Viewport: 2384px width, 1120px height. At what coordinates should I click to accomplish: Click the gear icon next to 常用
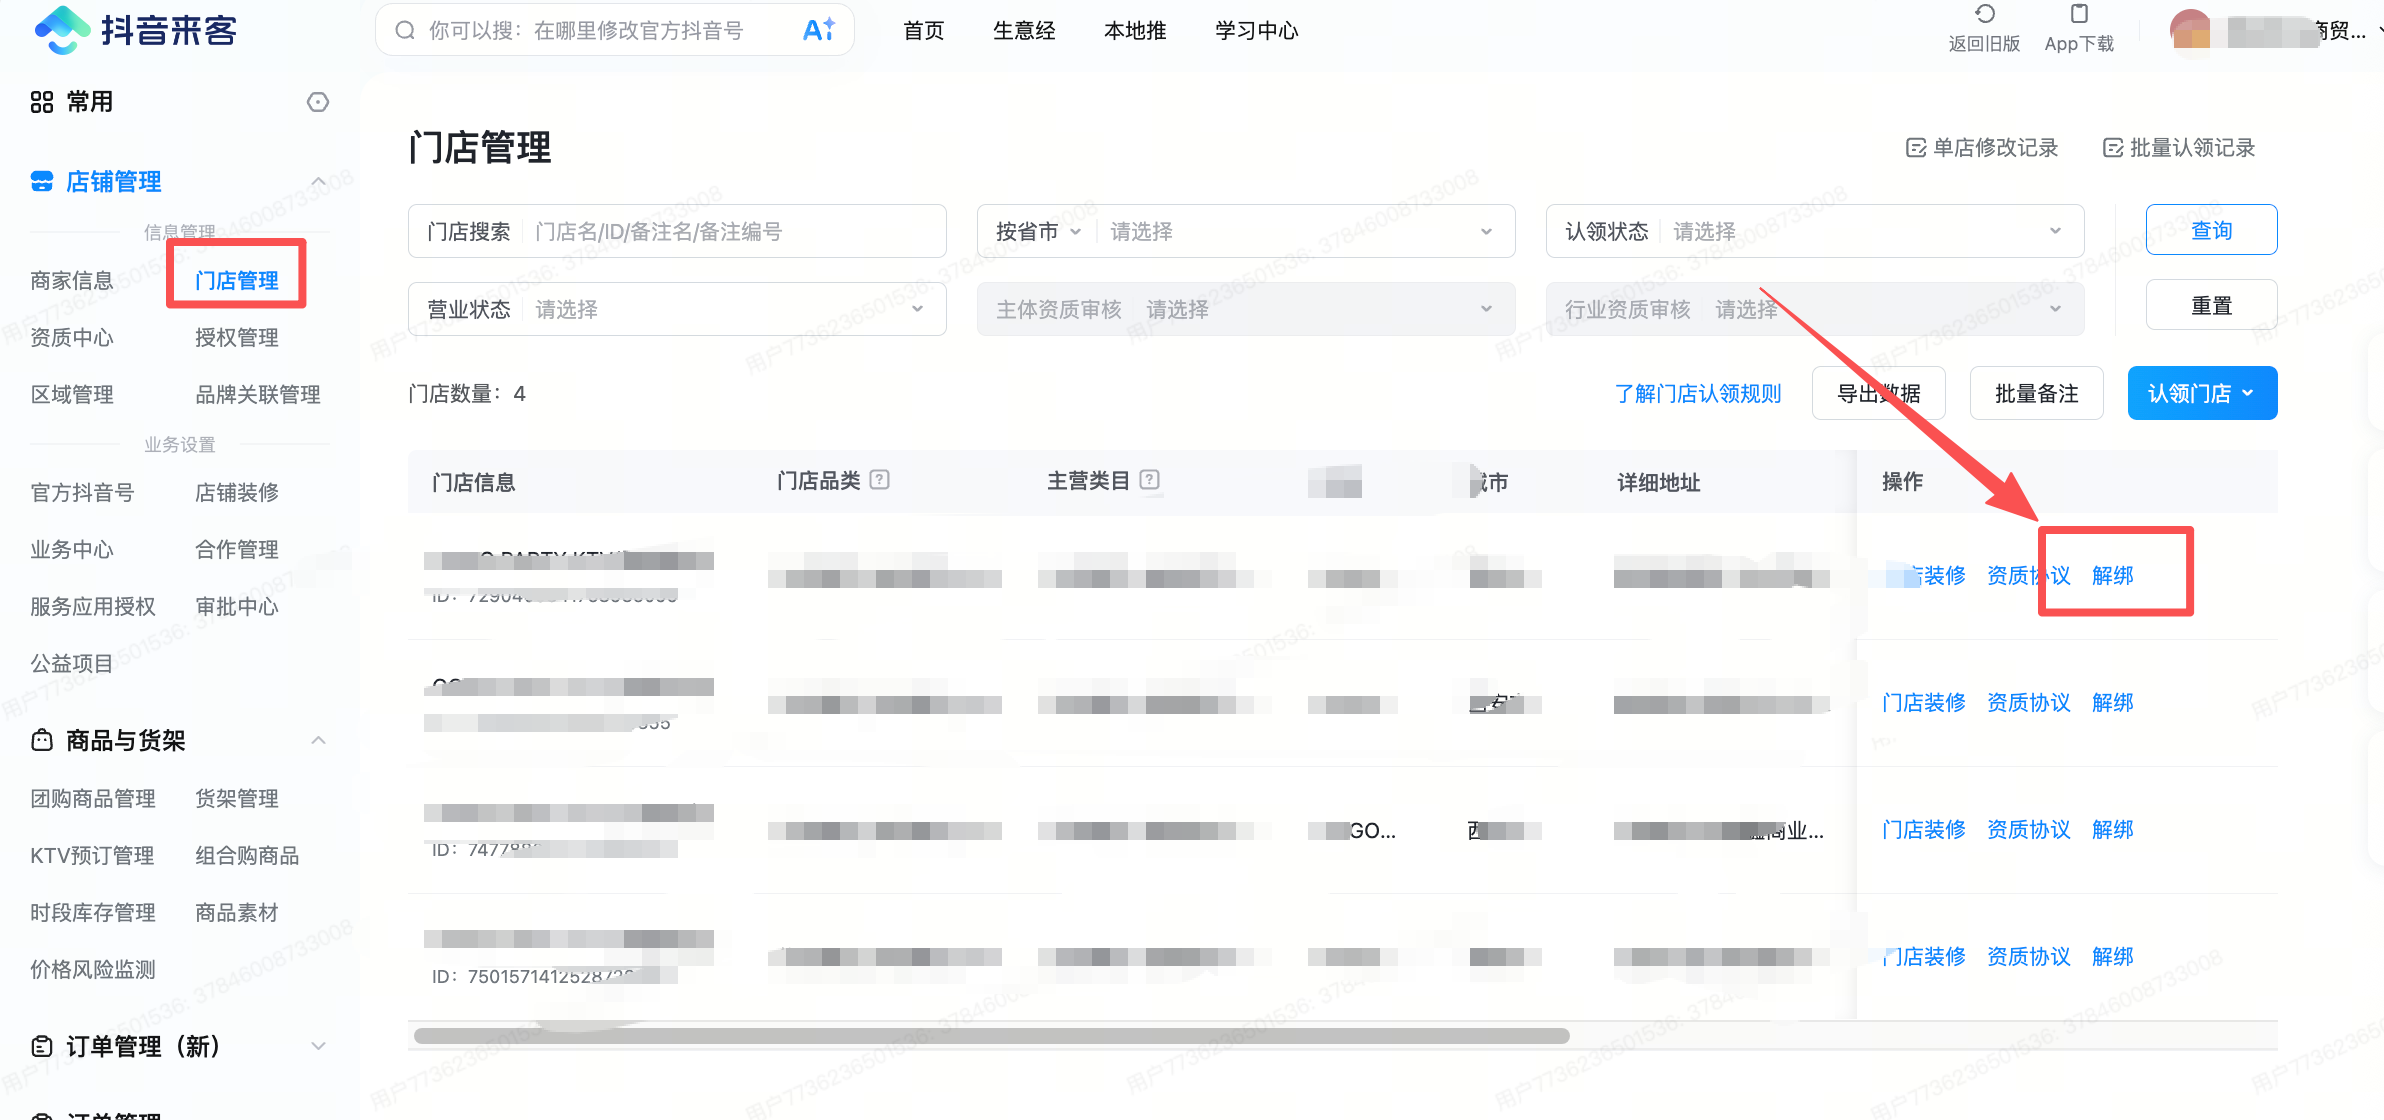click(x=317, y=101)
